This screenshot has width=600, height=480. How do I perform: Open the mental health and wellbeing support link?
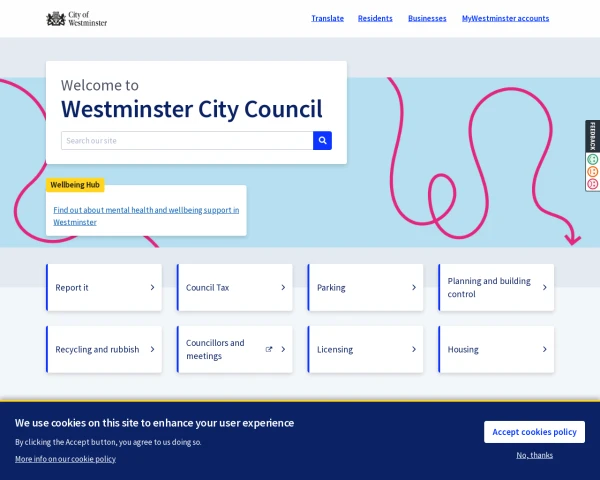(146, 216)
